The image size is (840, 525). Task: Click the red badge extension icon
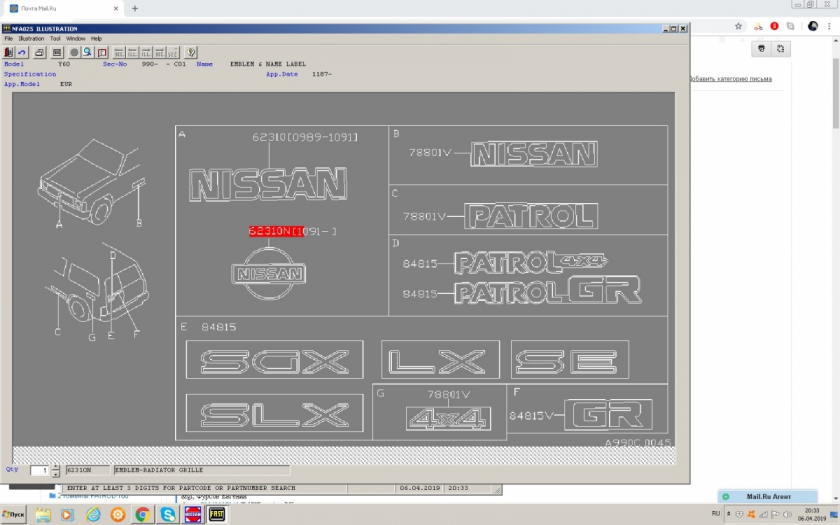coord(774,26)
